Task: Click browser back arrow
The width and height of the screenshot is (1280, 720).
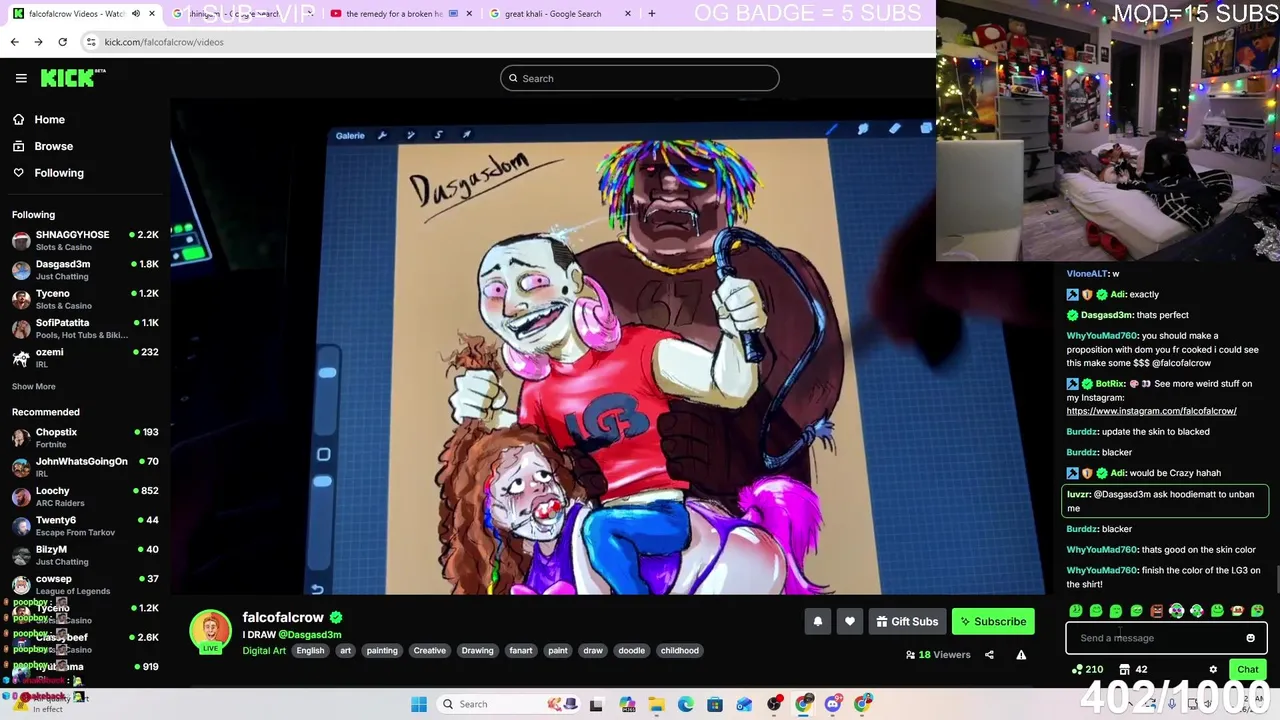Action: click(x=15, y=42)
